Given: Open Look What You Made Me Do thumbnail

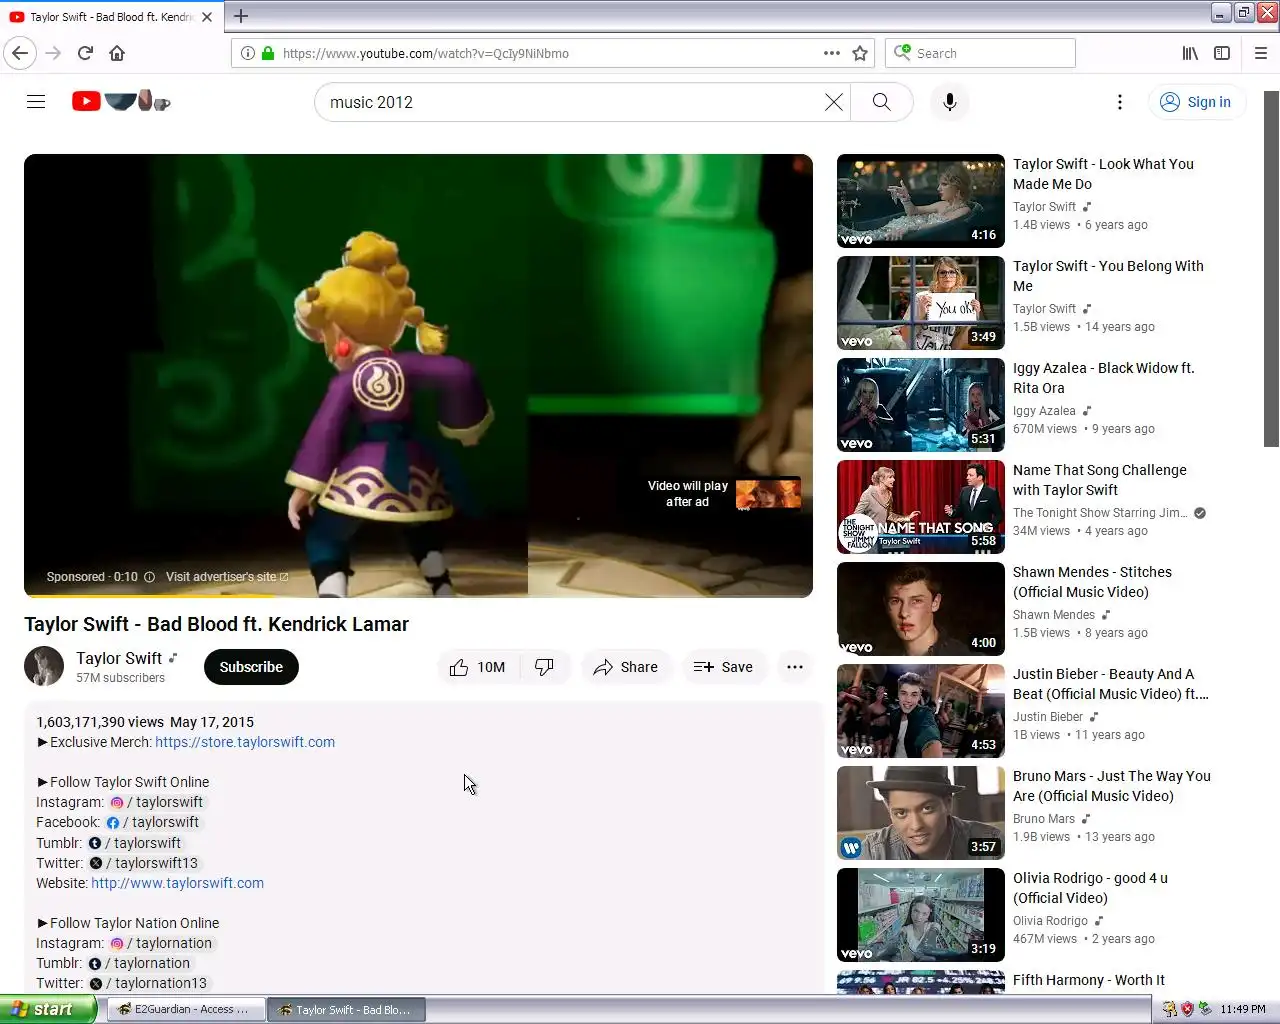Looking at the screenshot, I should click(x=920, y=201).
